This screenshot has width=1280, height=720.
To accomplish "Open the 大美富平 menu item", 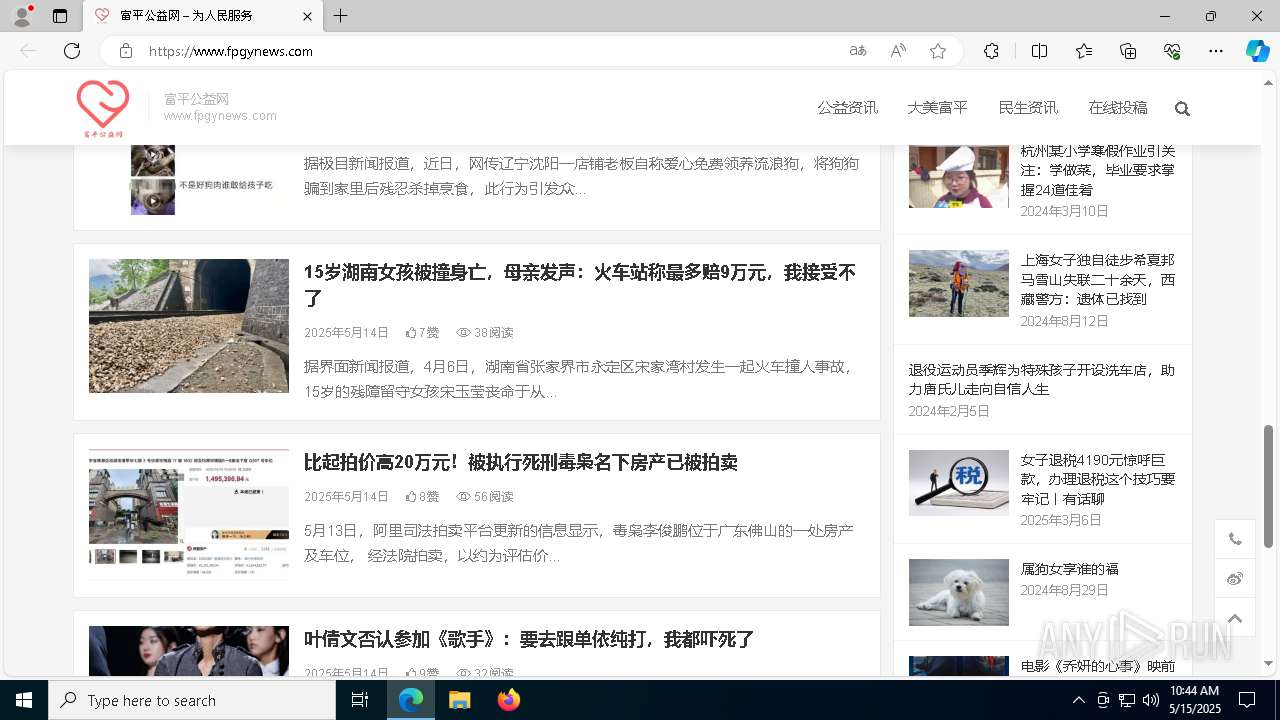I will 937,108.
